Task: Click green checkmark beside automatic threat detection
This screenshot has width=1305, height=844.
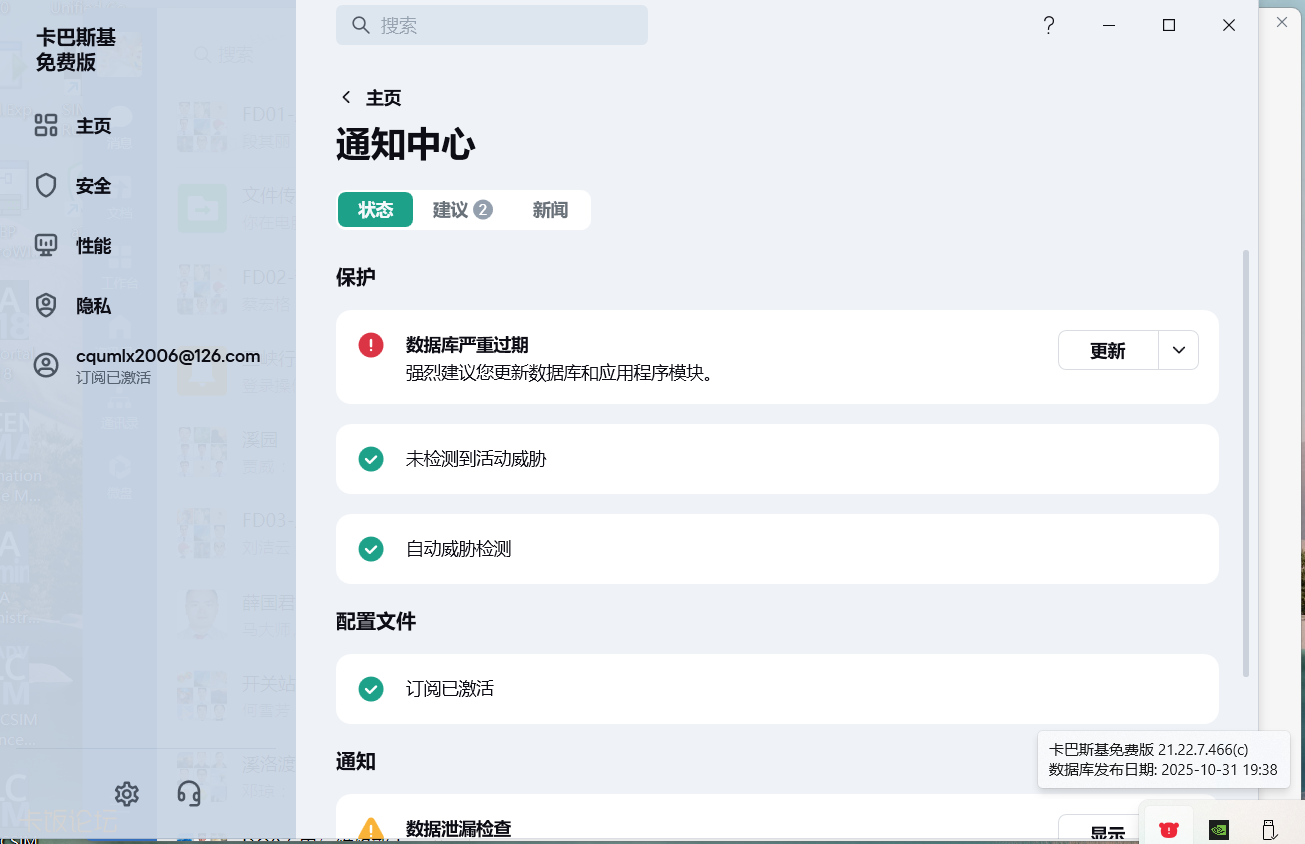Action: 371,549
